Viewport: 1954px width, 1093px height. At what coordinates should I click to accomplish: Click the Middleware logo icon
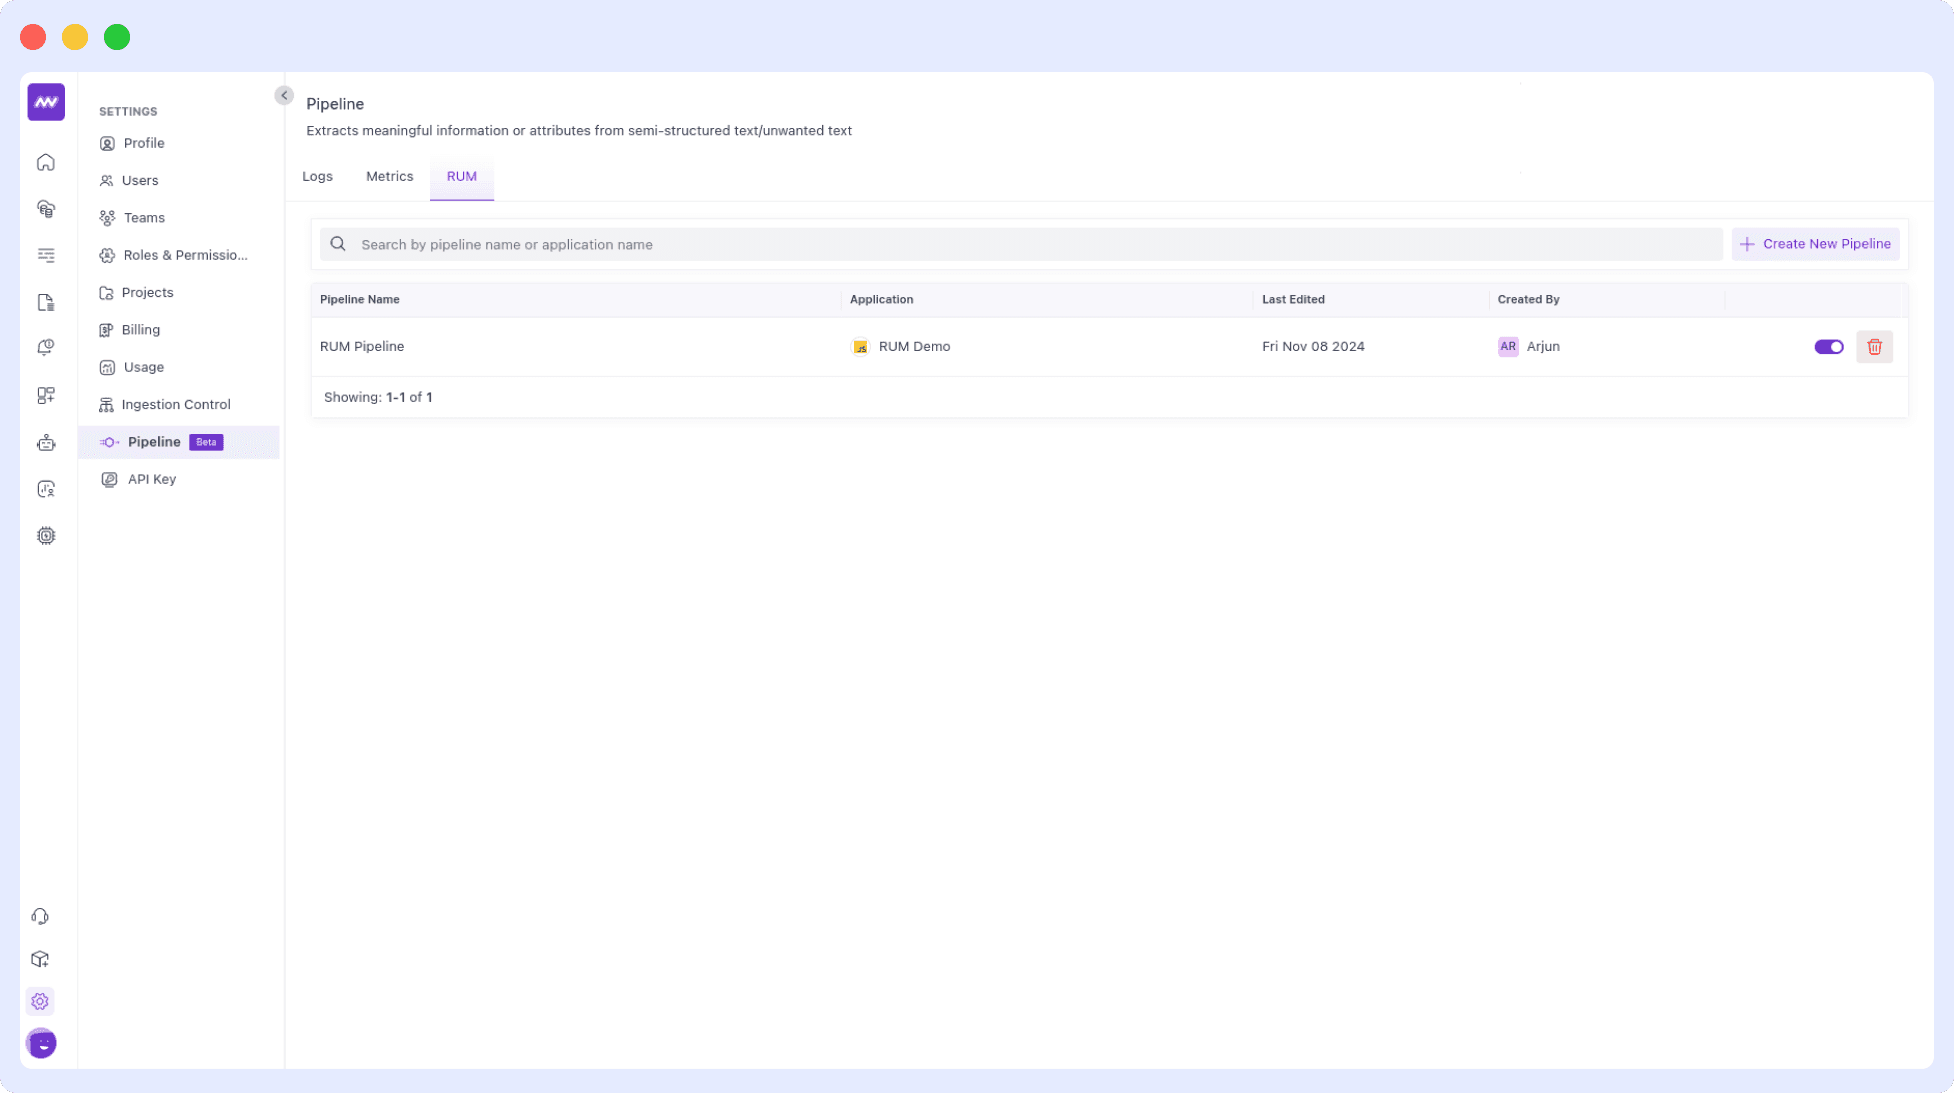point(46,102)
